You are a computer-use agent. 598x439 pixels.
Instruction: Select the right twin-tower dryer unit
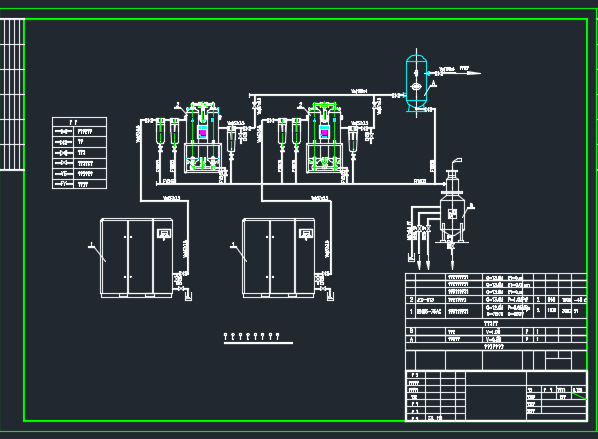pyautogui.click(x=324, y=137)
